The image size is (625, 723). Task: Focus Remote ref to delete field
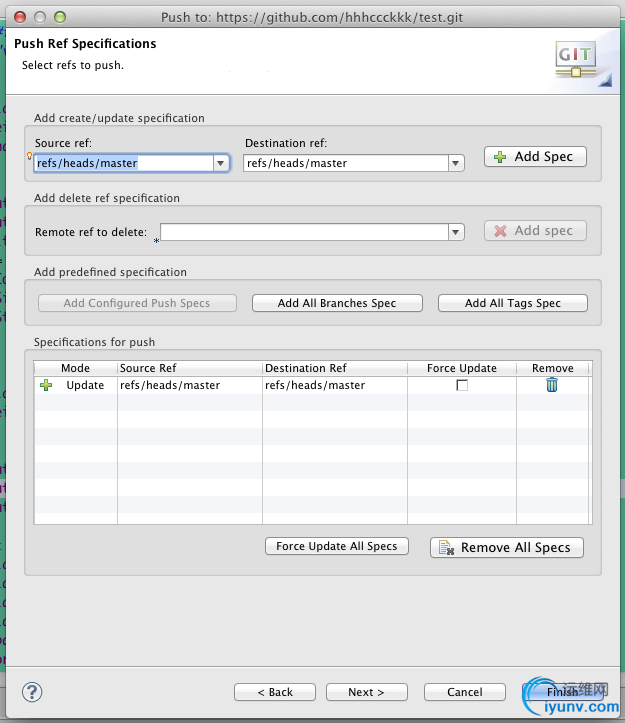pyautogui.click(x=304, y=232)
